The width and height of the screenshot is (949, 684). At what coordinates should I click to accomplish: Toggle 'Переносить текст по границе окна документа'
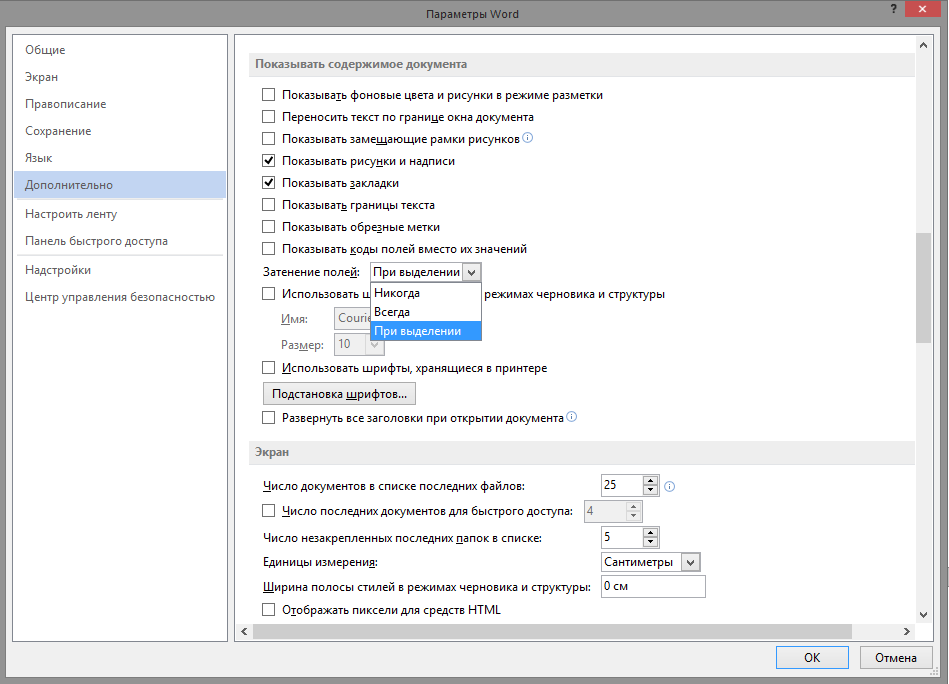[268, 116]
